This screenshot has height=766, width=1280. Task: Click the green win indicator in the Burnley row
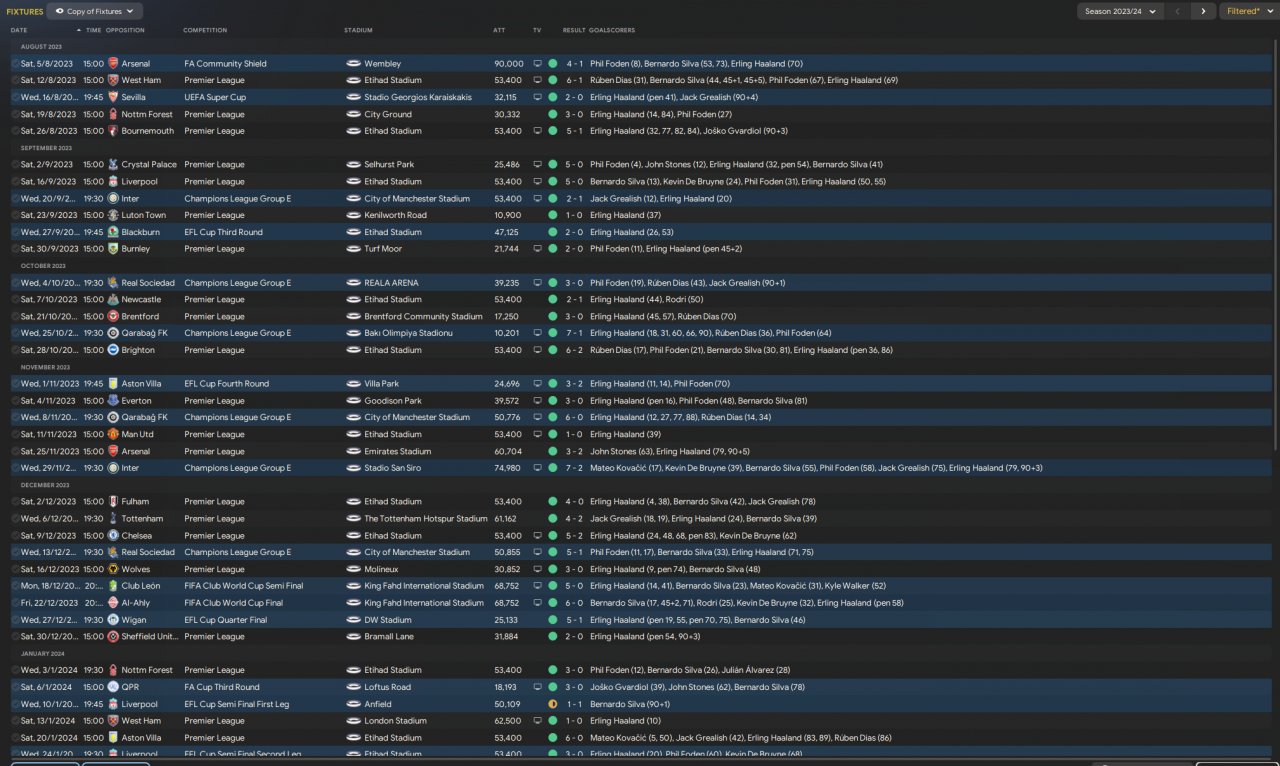[552, 249]
